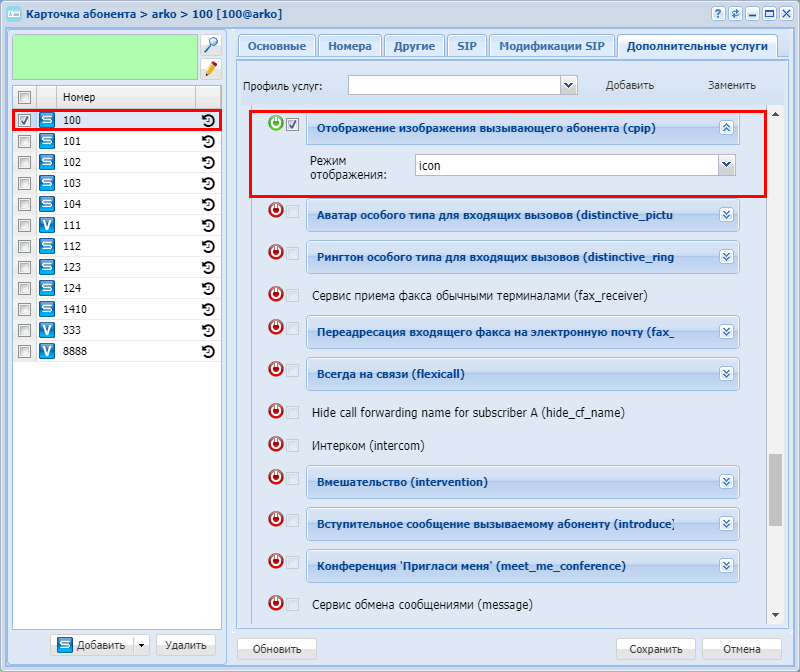
Task: Open the Режим отображения dropdown
Action: pyautogui.click(x=727, y=165)
